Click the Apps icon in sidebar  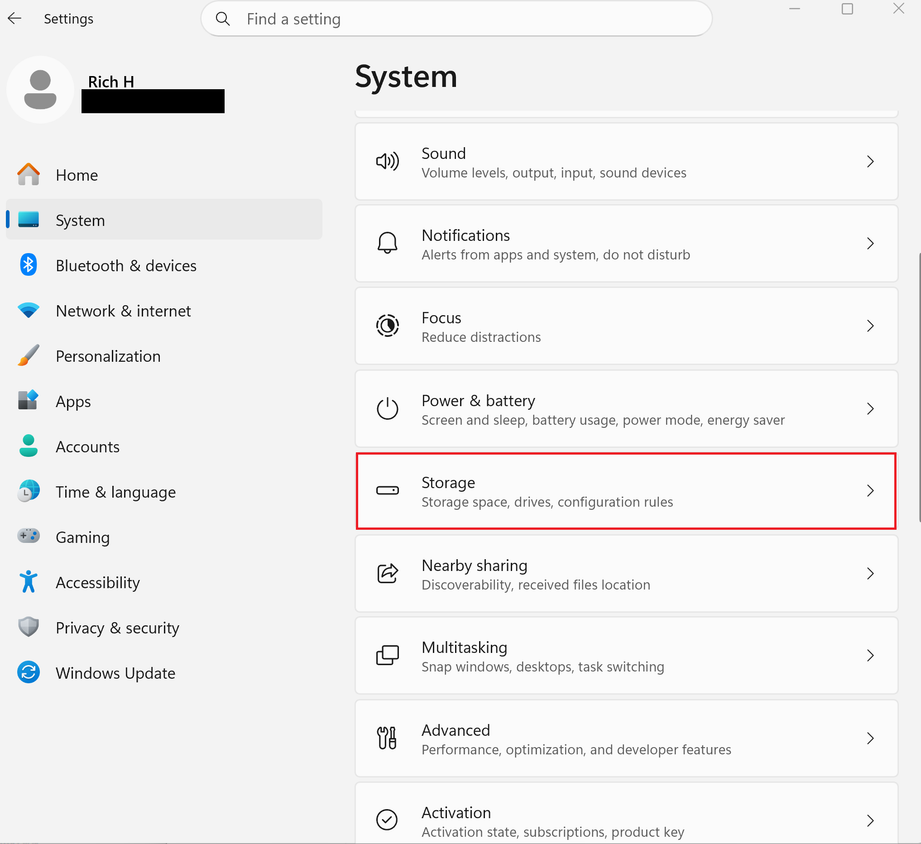point(28,401)
